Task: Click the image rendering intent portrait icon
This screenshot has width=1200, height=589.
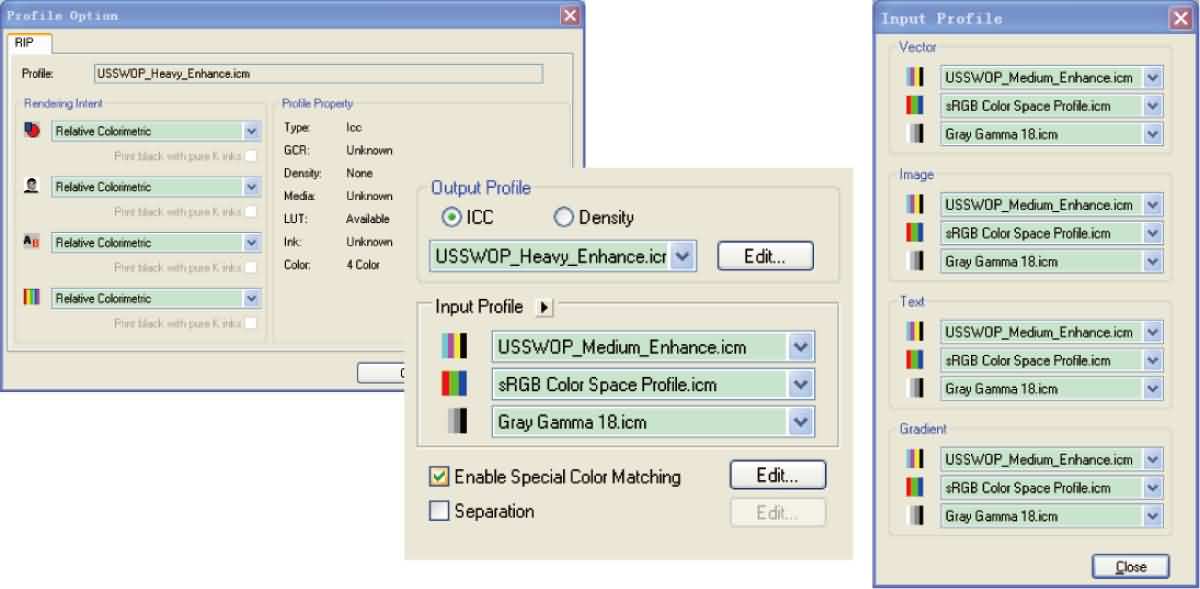Action: coord(32,187)
